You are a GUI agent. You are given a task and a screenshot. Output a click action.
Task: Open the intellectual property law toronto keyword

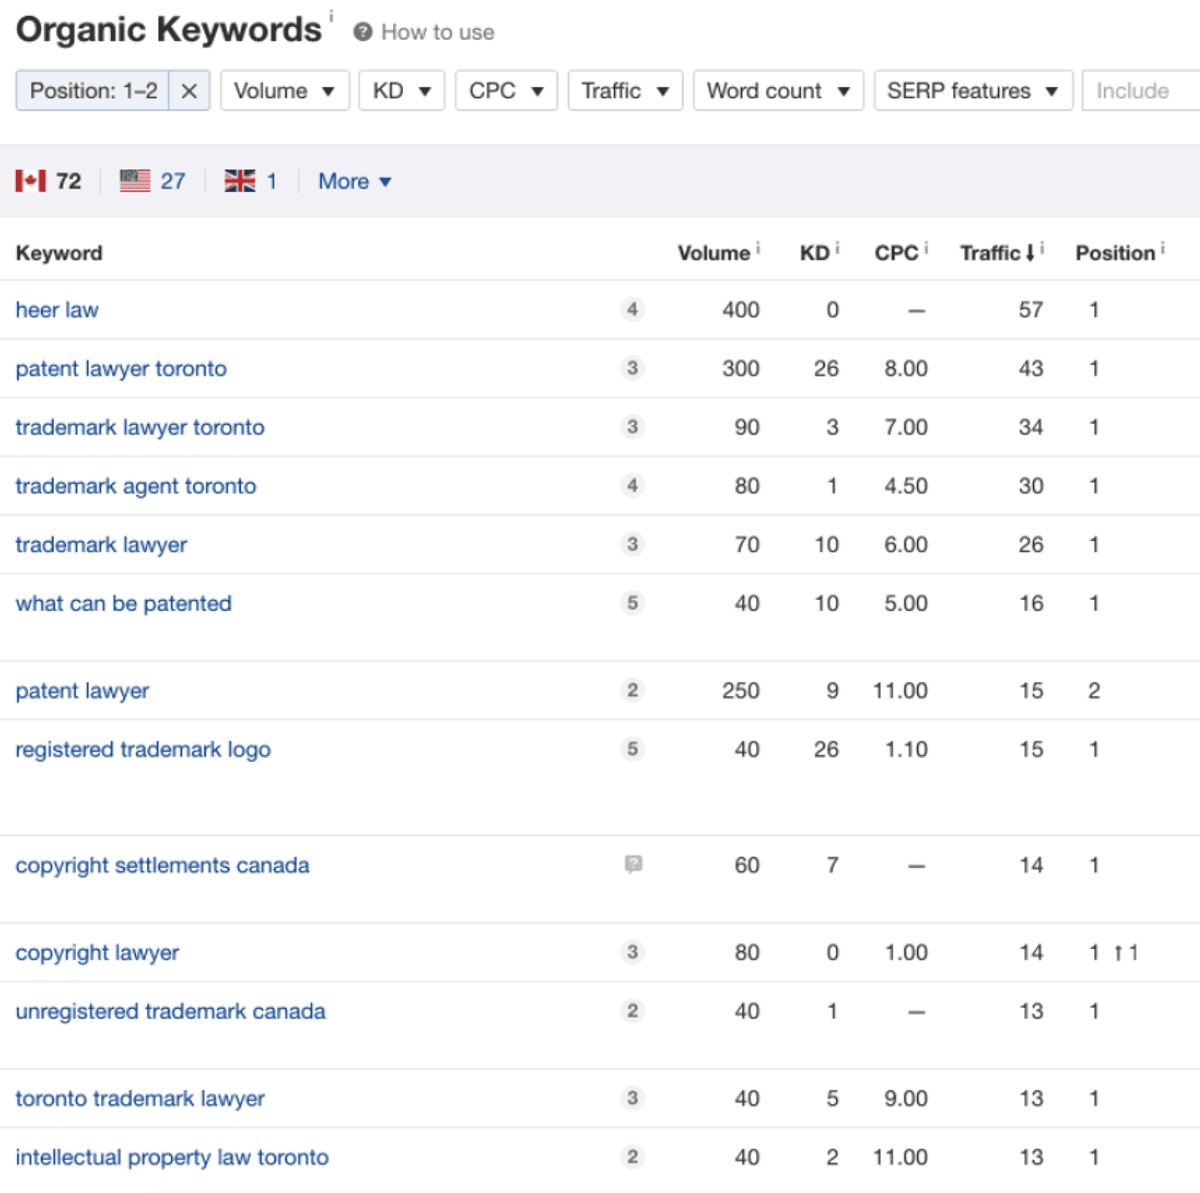pyautogui.click(x=172, y=1158)
